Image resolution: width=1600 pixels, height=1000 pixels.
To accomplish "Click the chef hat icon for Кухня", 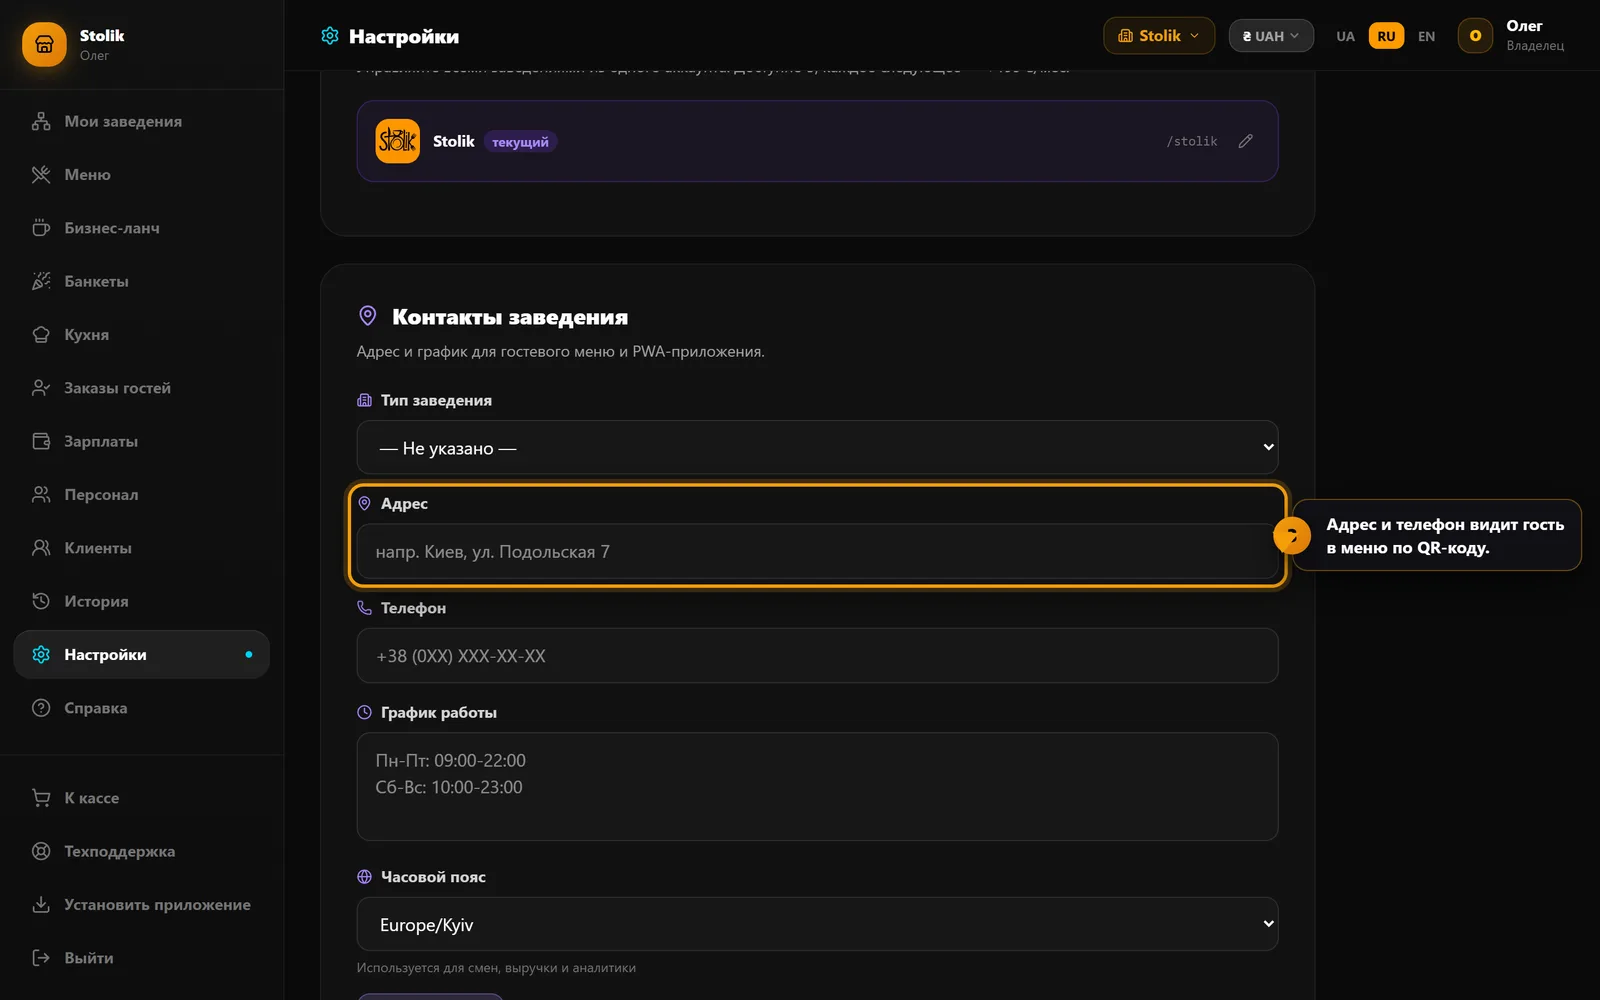I will (x=41, y=335).
